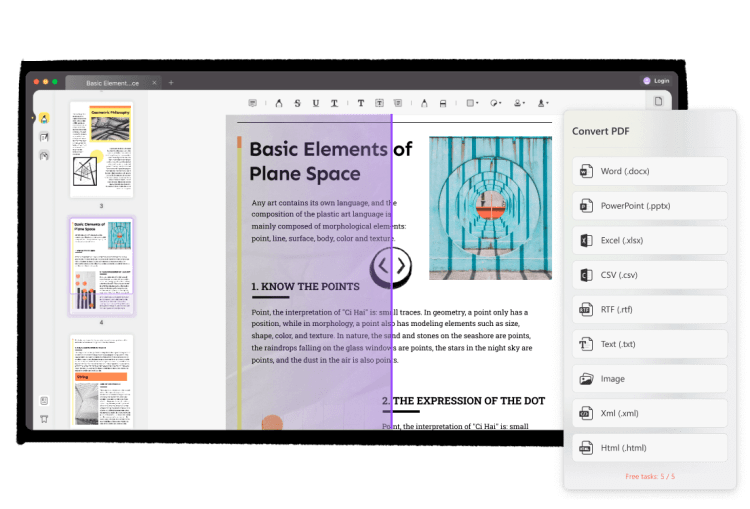Select the text callout tool
The height and width of the screenshot is (509, 750).
398,103
